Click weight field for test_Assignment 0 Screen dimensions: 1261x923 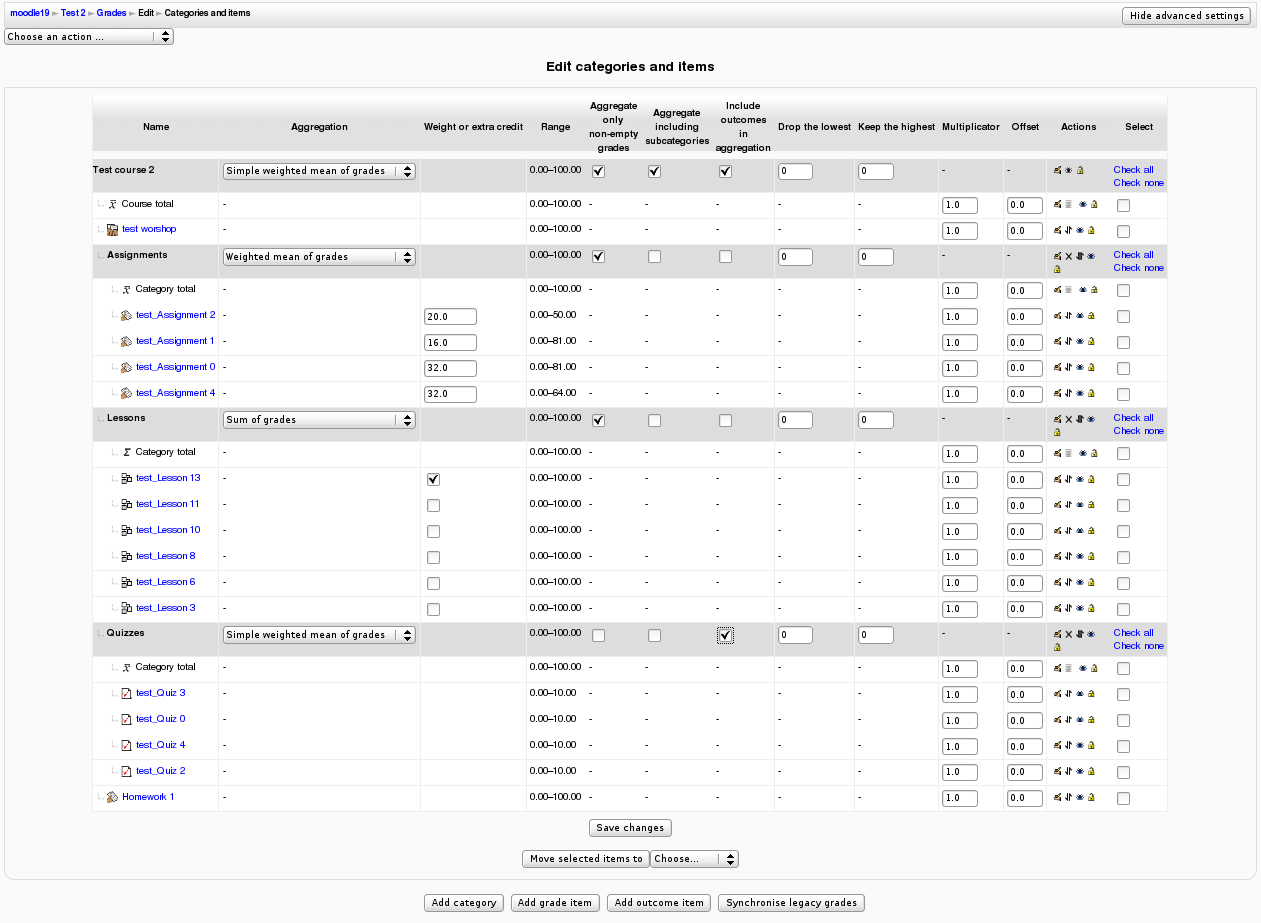click(x=450, y=368)
